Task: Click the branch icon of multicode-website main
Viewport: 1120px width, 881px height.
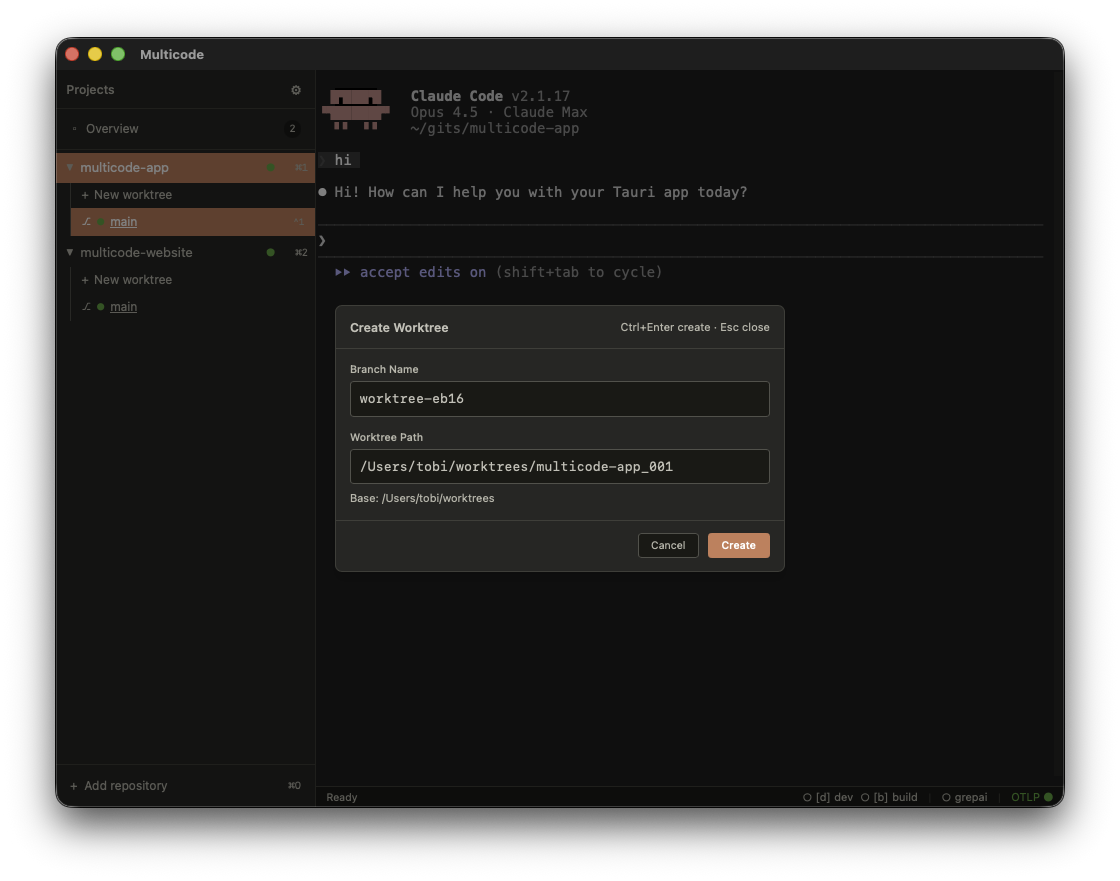Action: pyautogui.click(x=86, y=307)
